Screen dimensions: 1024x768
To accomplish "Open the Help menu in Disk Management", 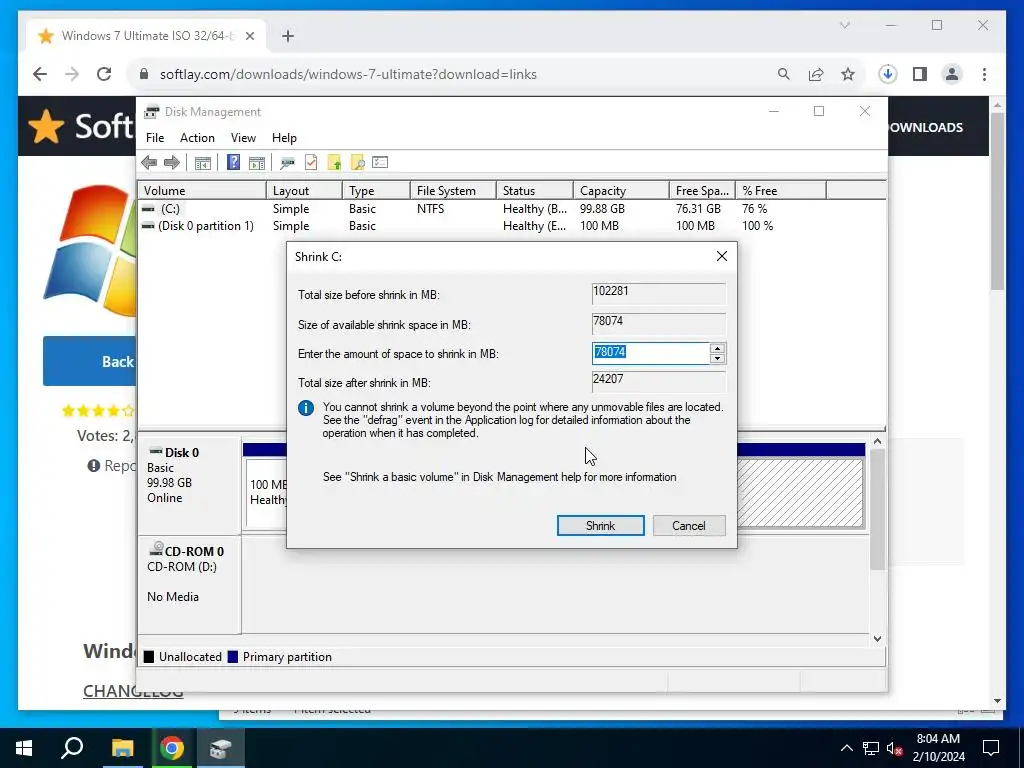I will 284,138.
